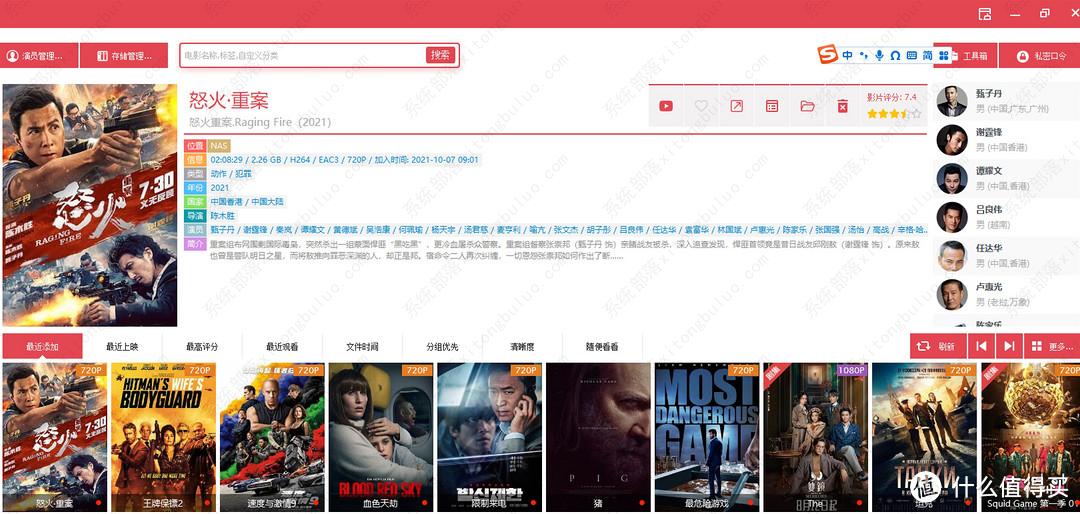The height and width of the screenshot is (514, 1080).
Task: Toggle Sogou 中 Chinese/English mode
Action: click(x=848, y=55)
